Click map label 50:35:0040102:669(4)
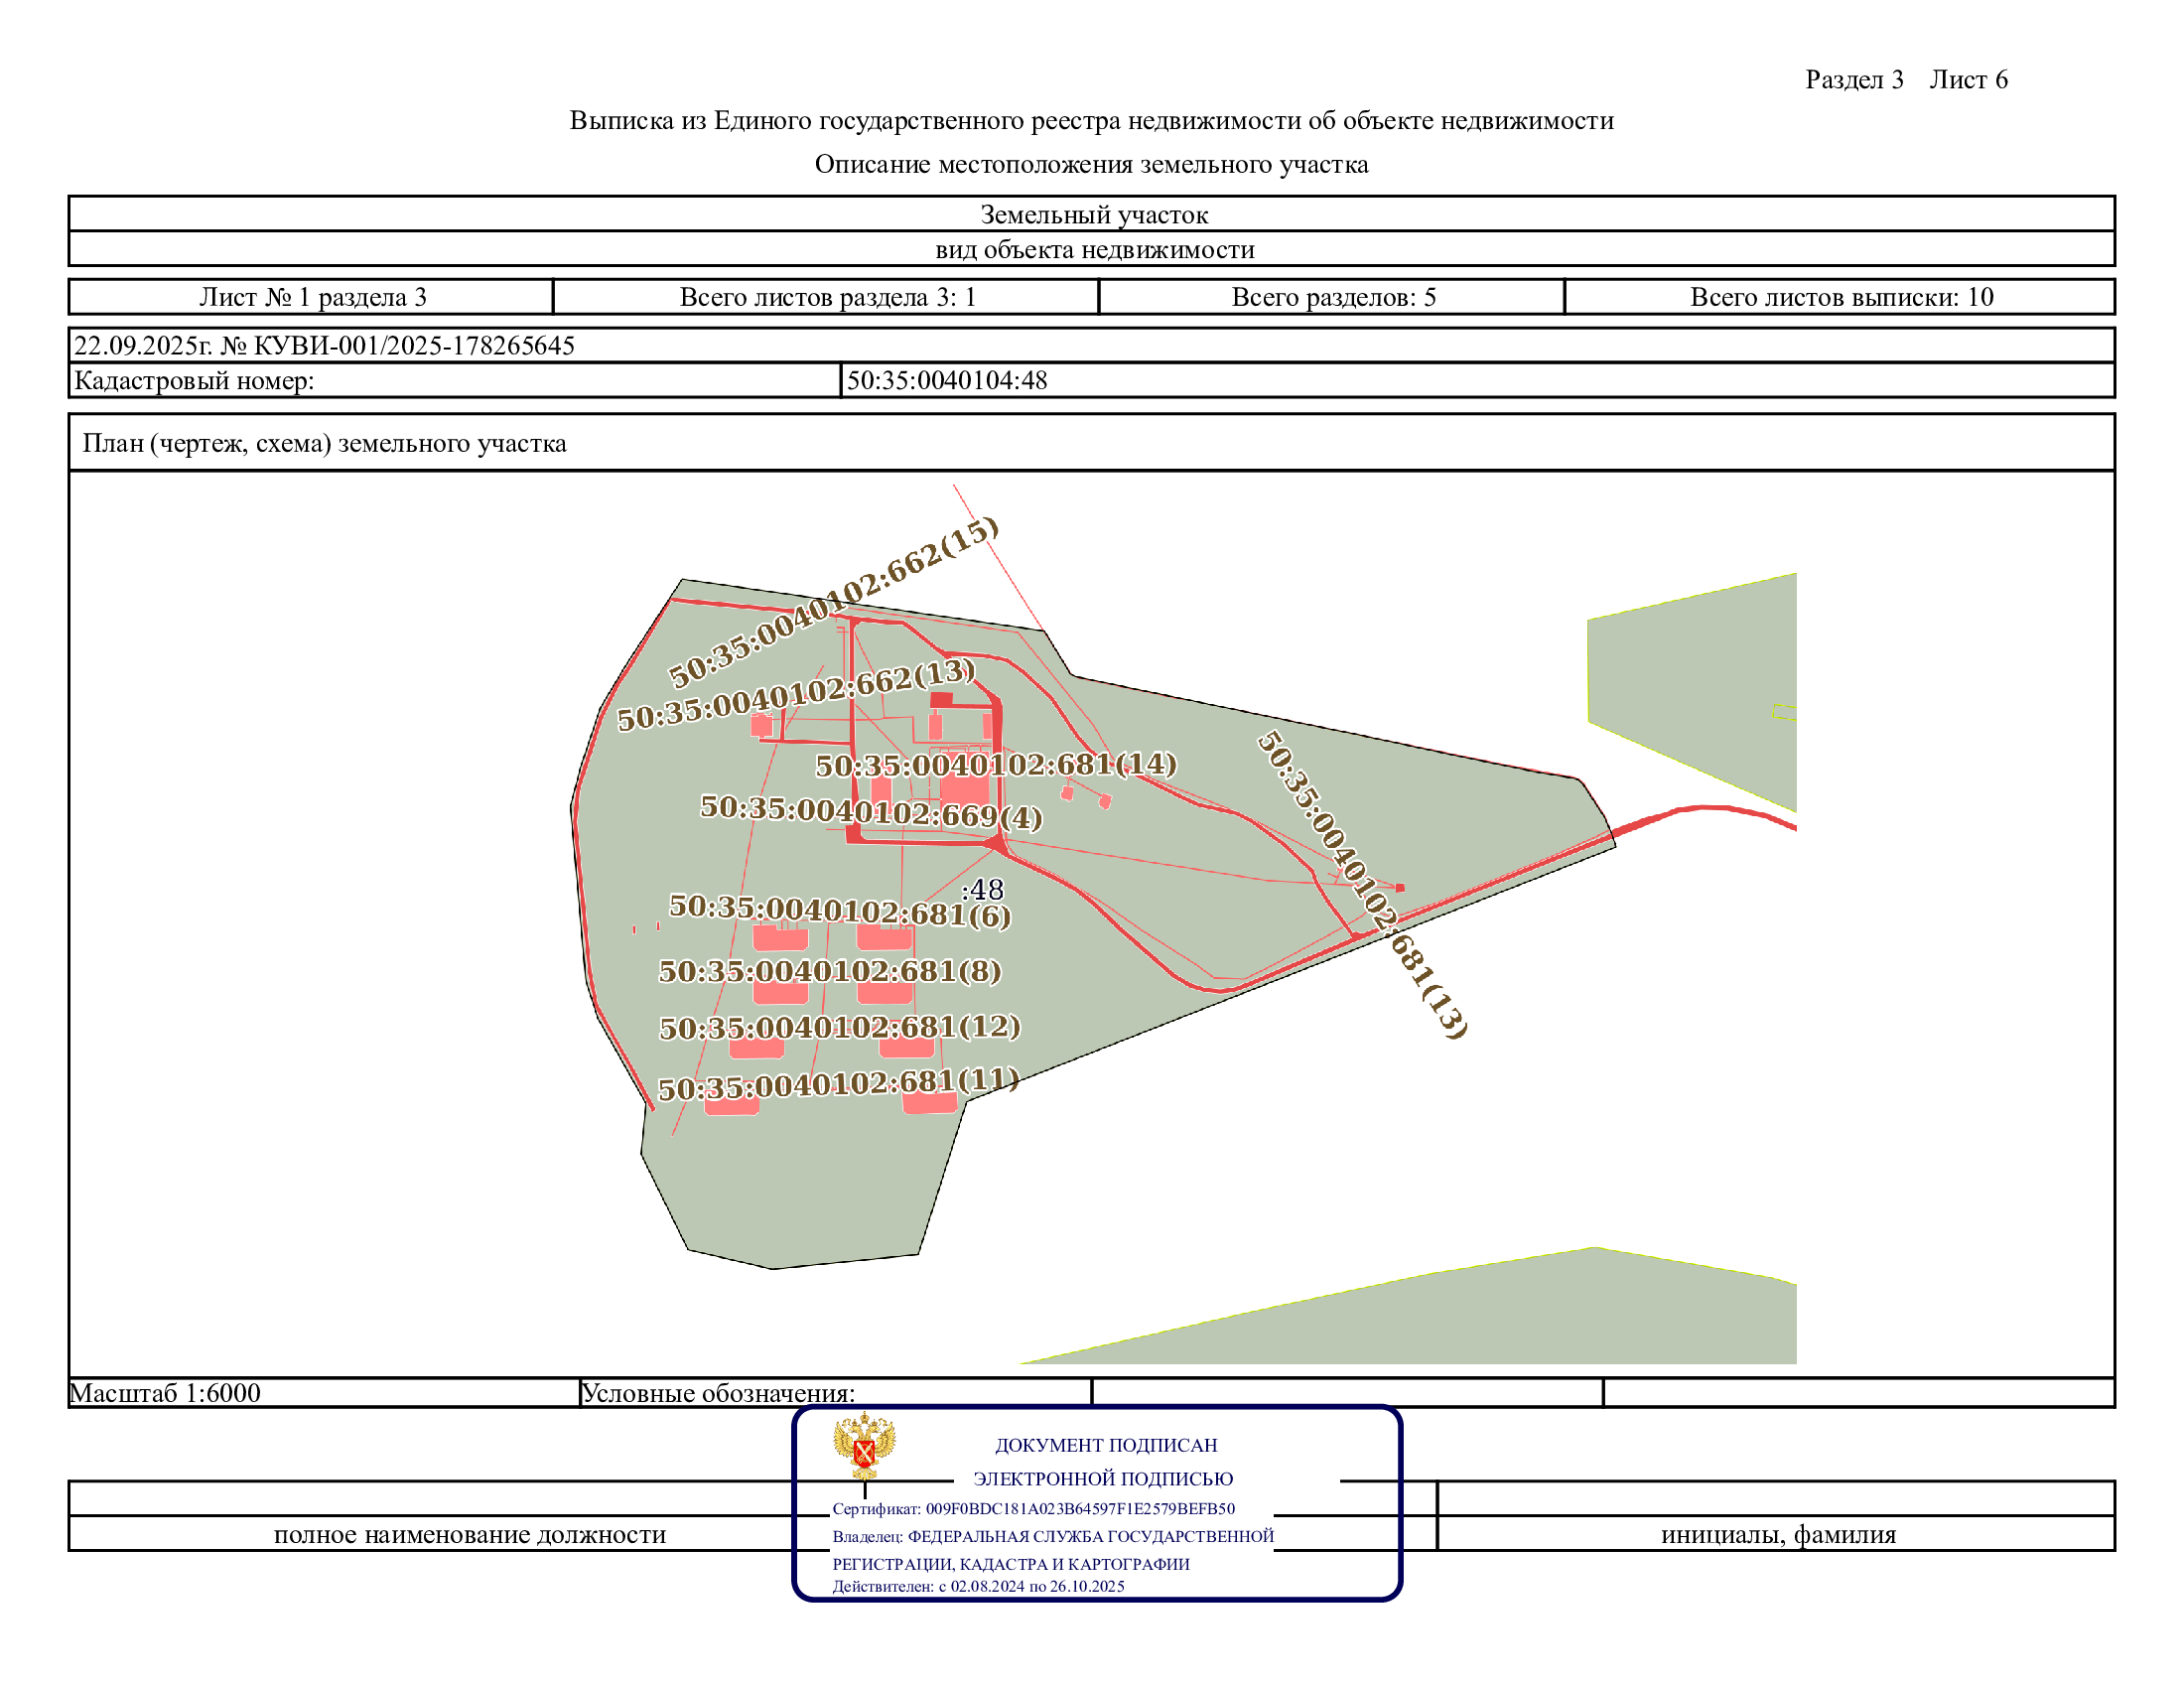Viewport: 2184px width, 1688px height. (871, 811)
